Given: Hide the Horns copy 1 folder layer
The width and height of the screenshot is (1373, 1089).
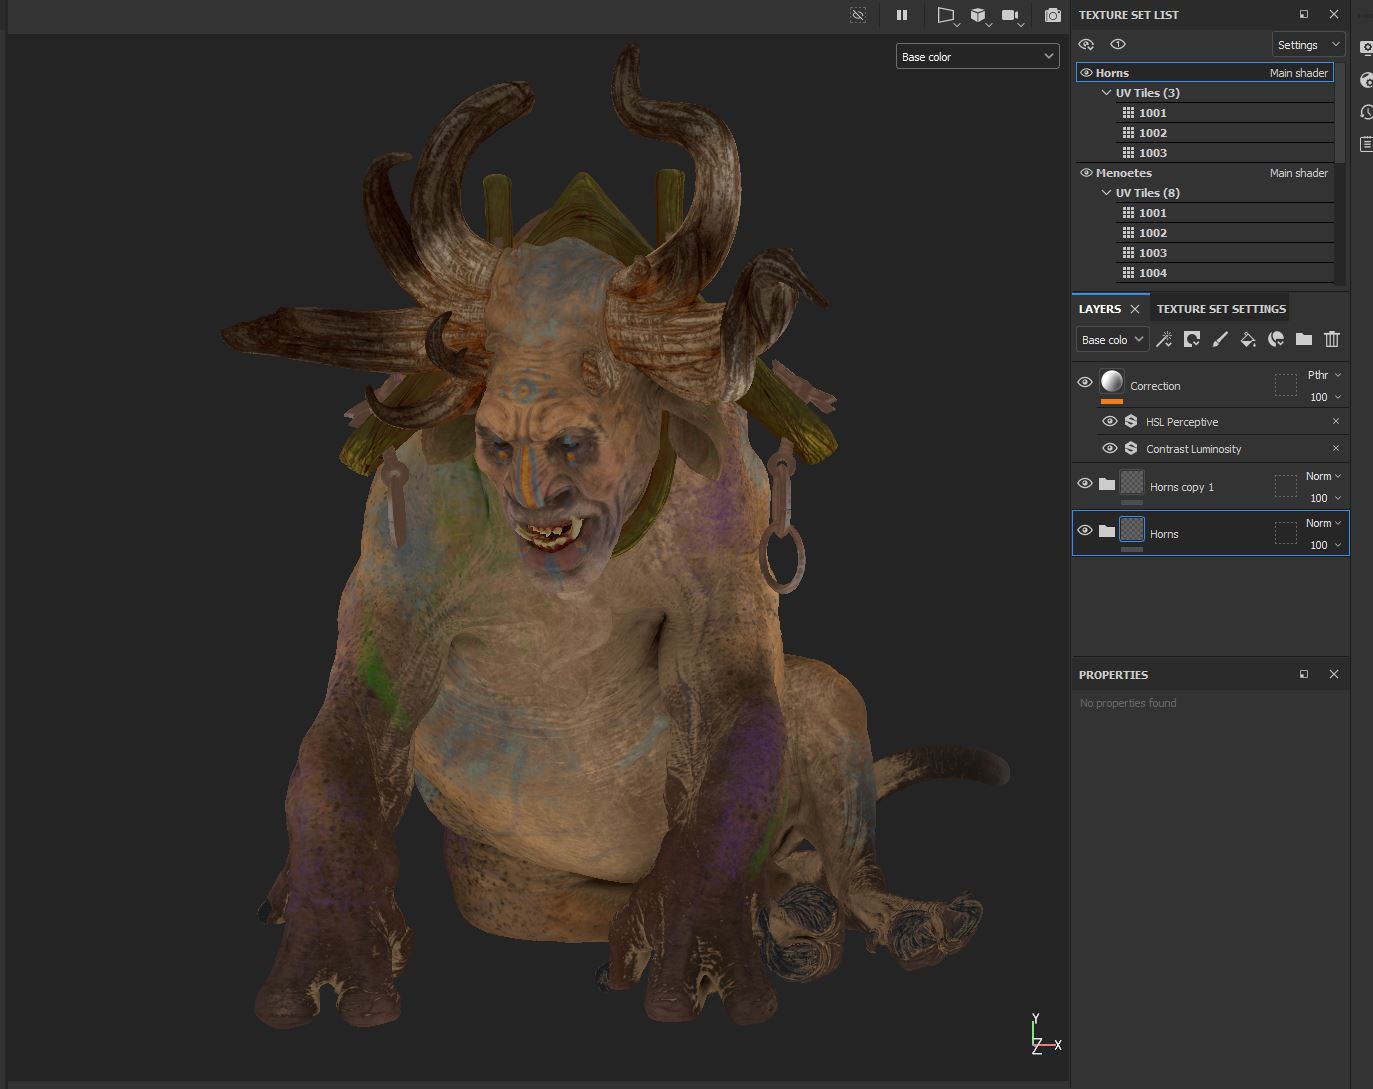Looking at the screenshot, I should pos(1085,484).
